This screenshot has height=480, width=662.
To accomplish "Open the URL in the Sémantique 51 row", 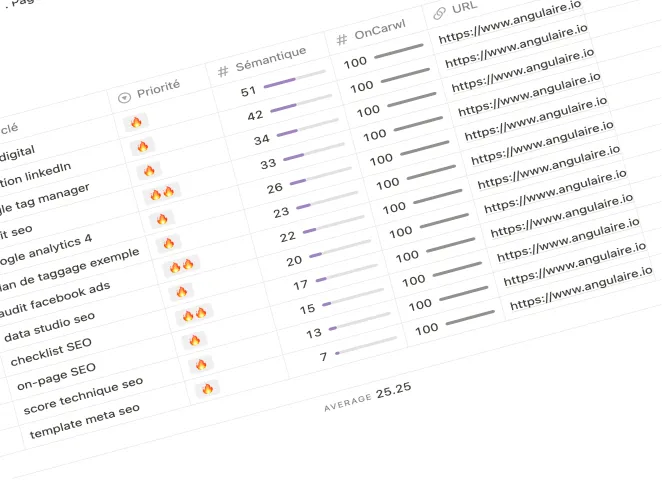I will (510, 22).
